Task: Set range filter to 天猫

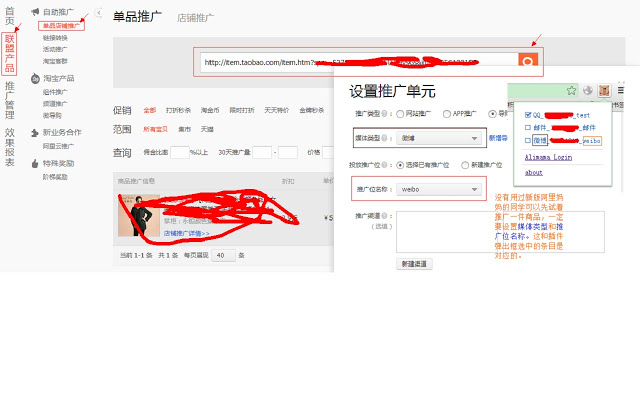Action: click(207, 129)
